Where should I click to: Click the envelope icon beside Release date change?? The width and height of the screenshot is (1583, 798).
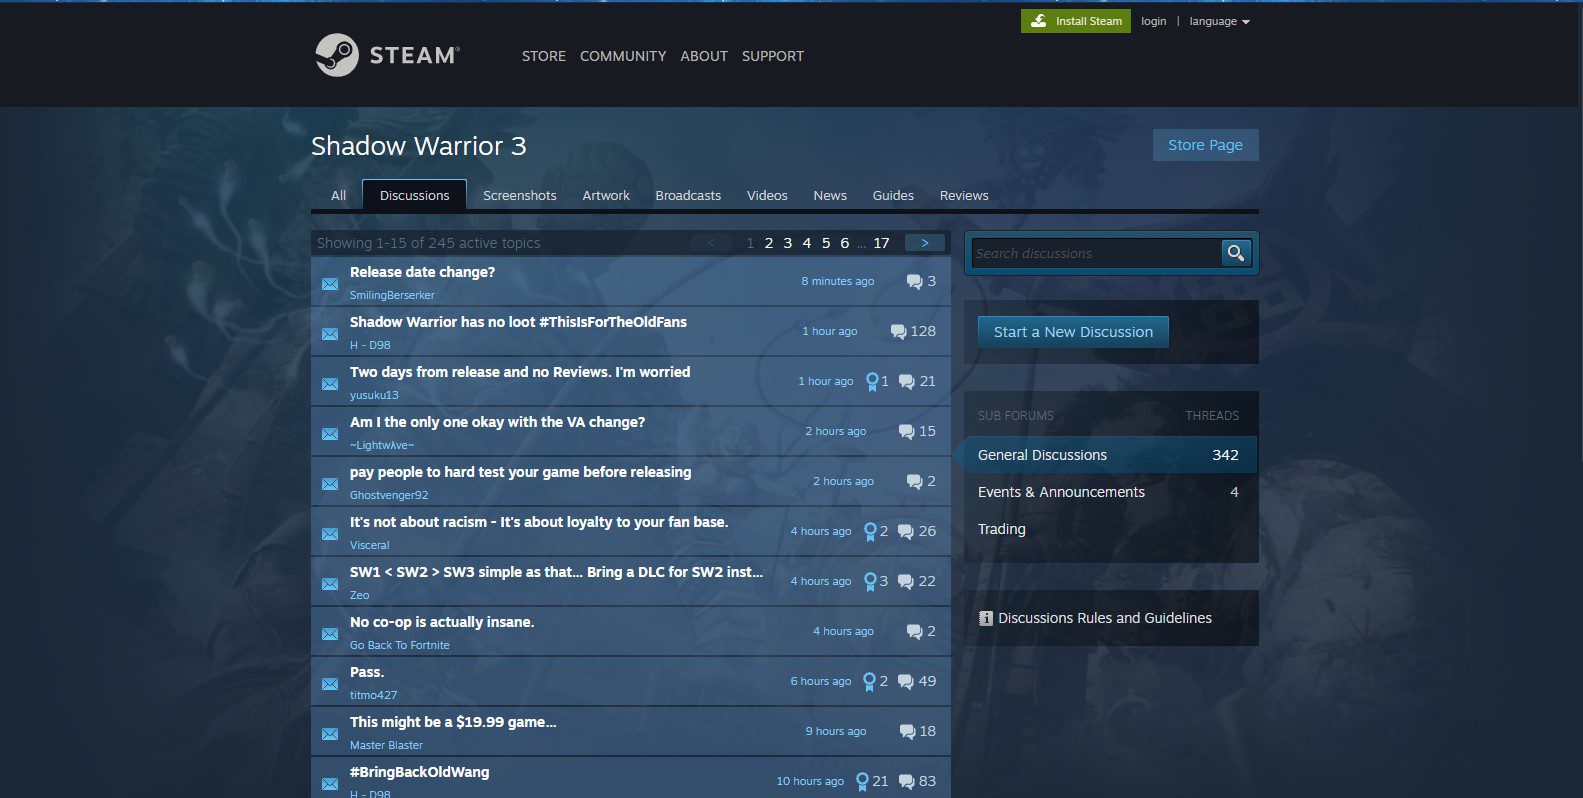(329, 284)
